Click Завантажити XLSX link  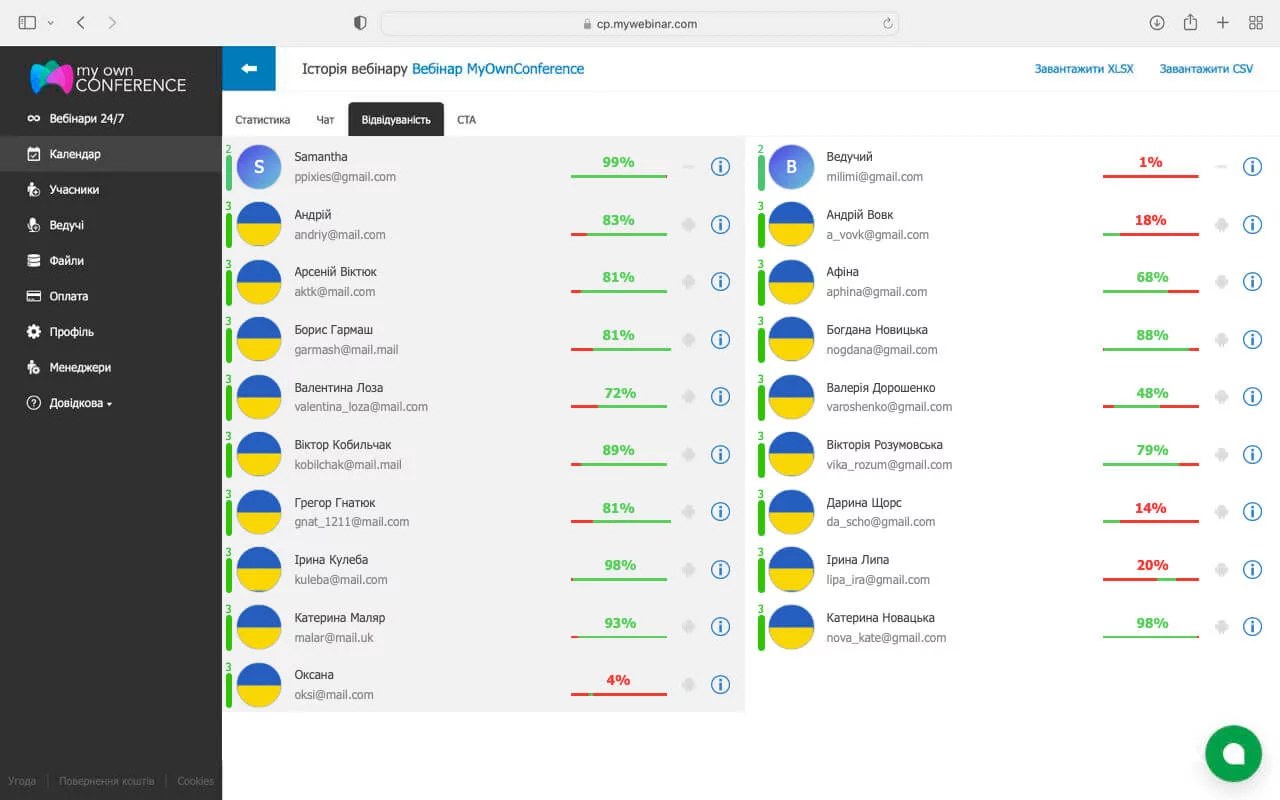tap(1084, 69)
